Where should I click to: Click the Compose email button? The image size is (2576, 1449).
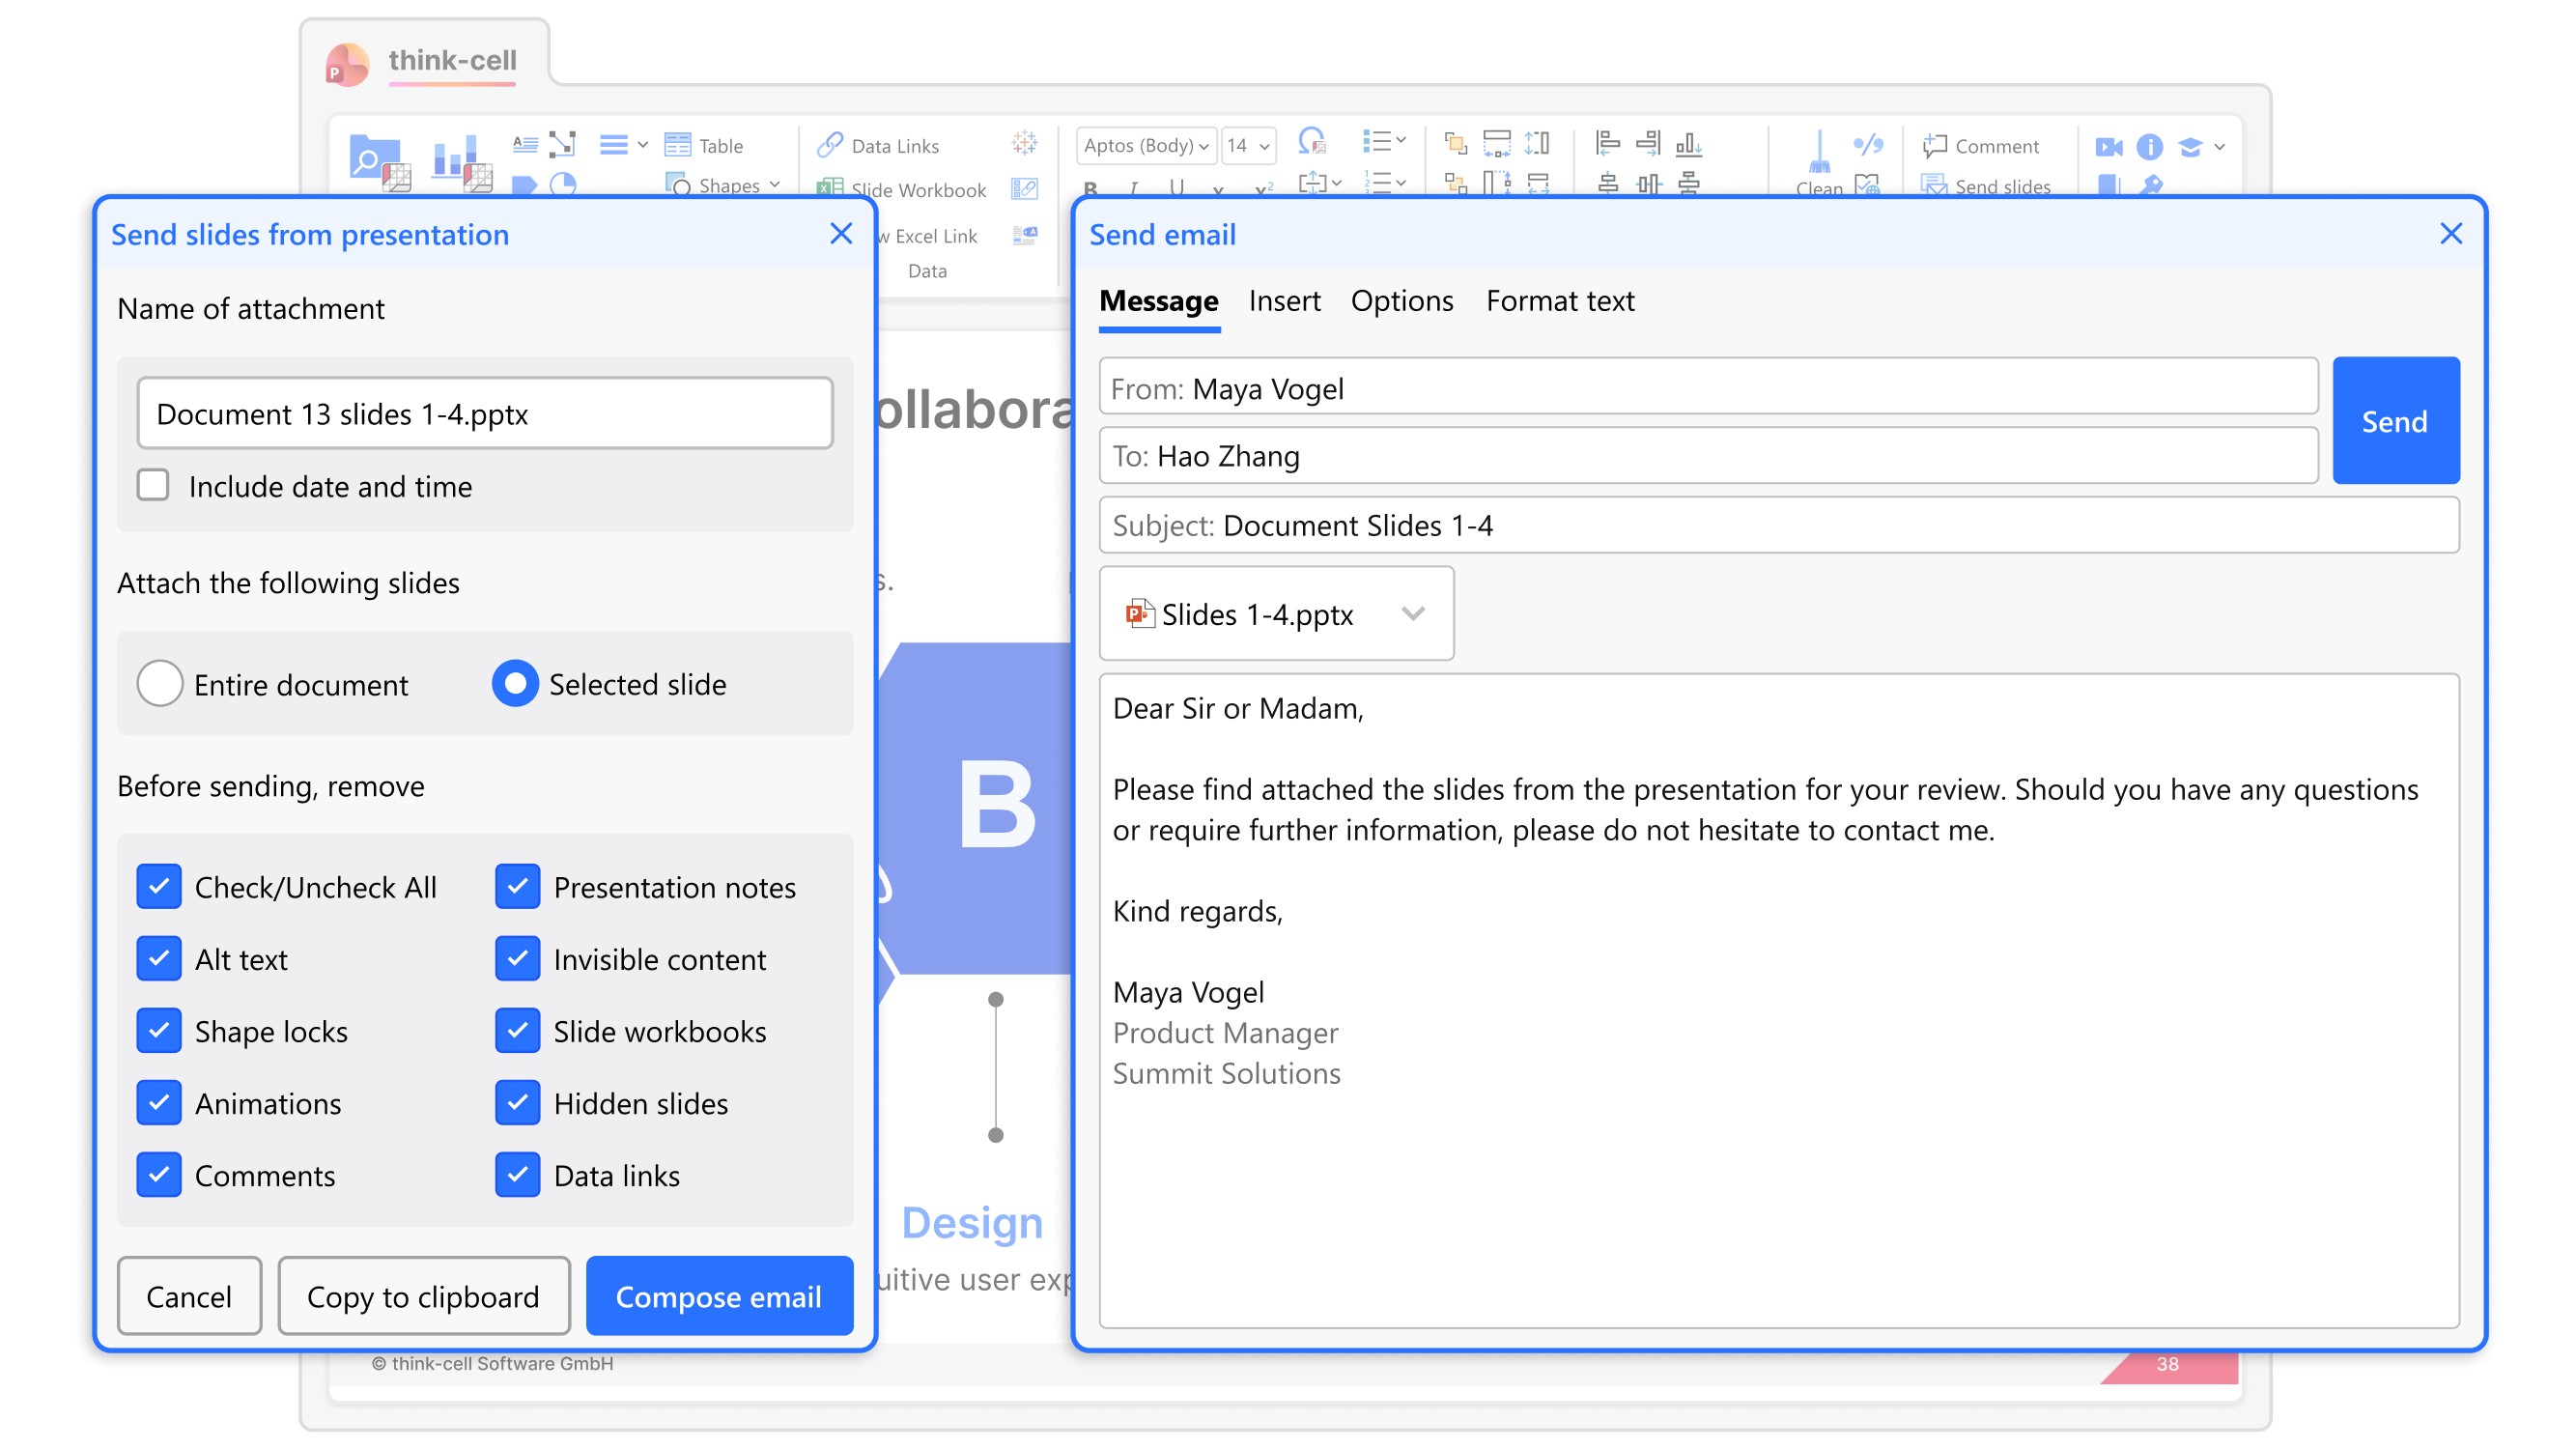click(x=718, y=1296)
